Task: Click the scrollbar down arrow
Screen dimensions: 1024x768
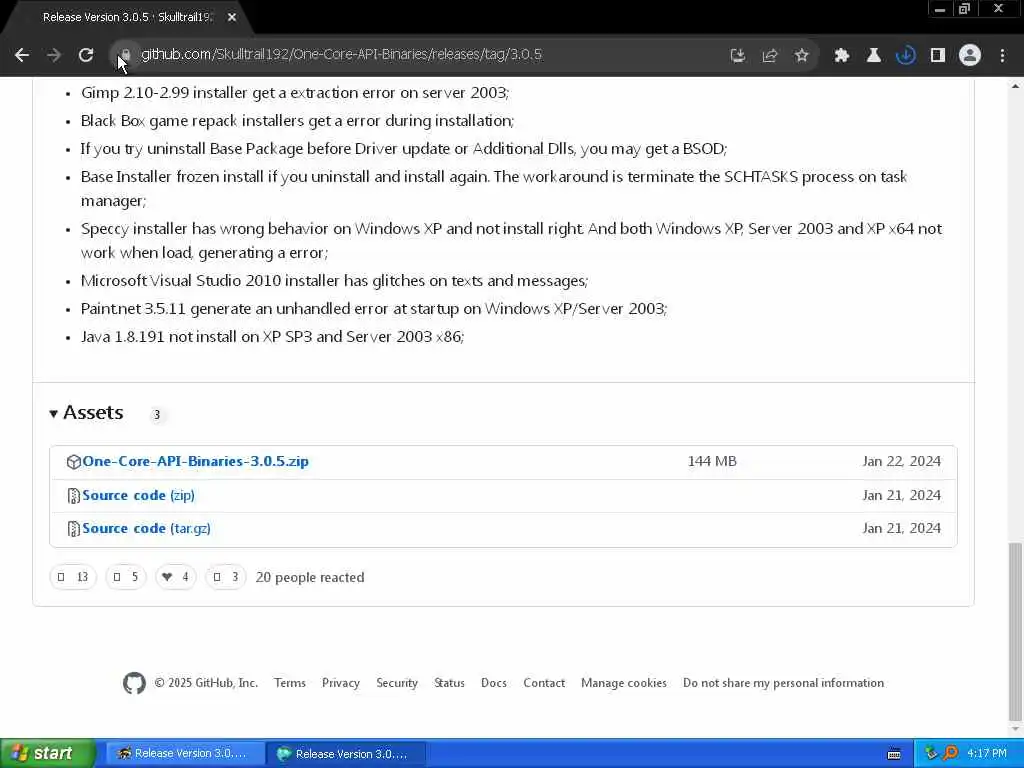Action: 1015,729
